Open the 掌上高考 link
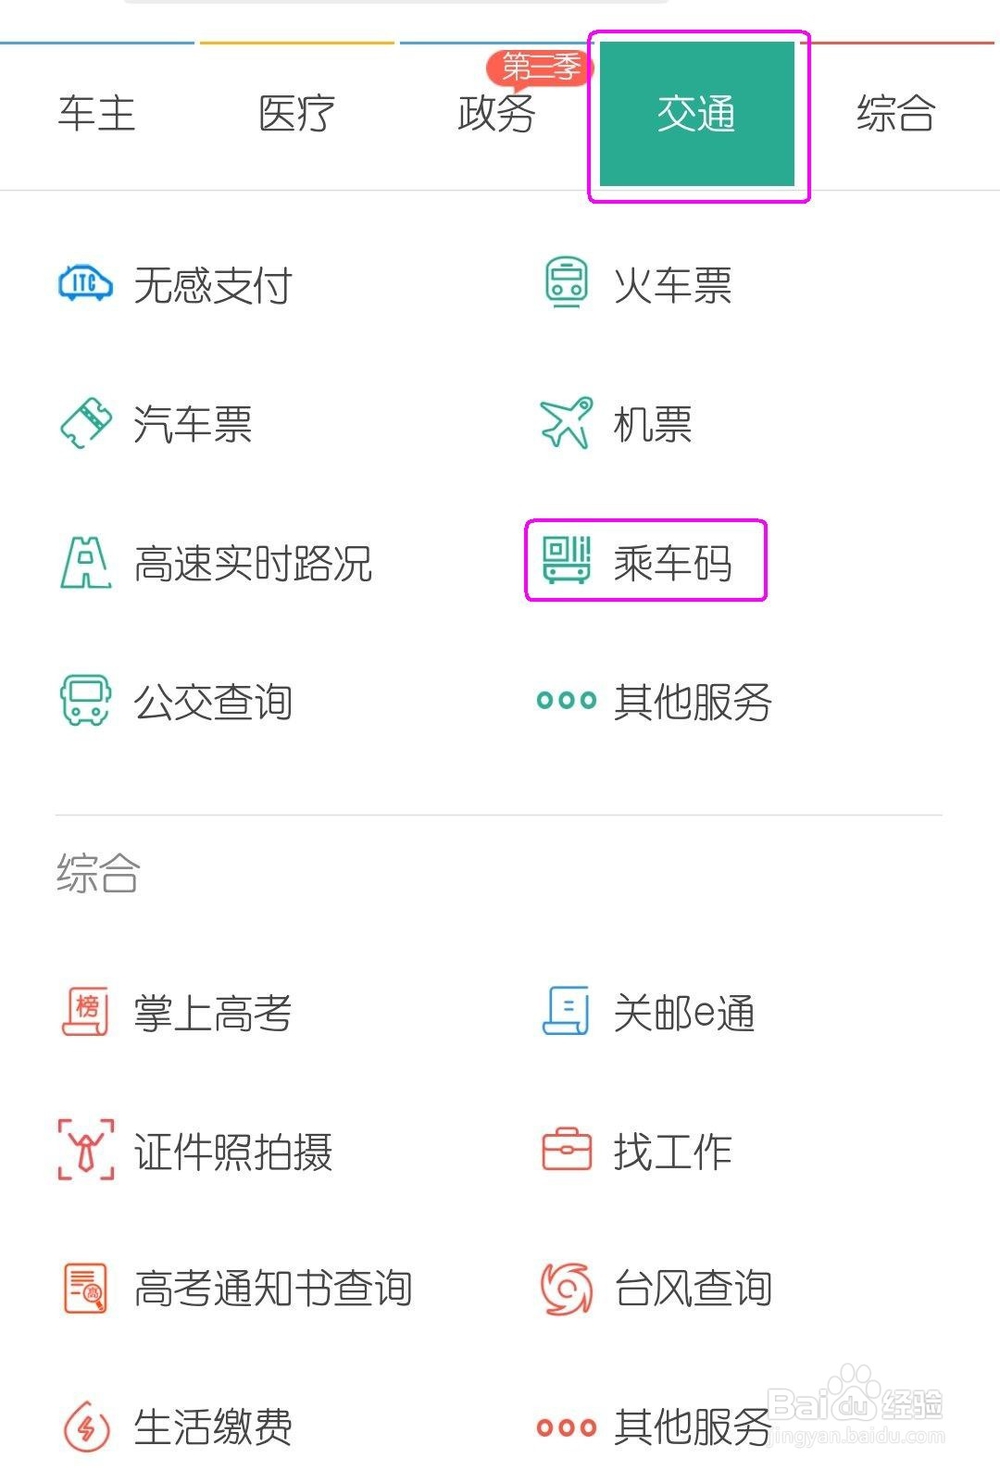 212,1013
